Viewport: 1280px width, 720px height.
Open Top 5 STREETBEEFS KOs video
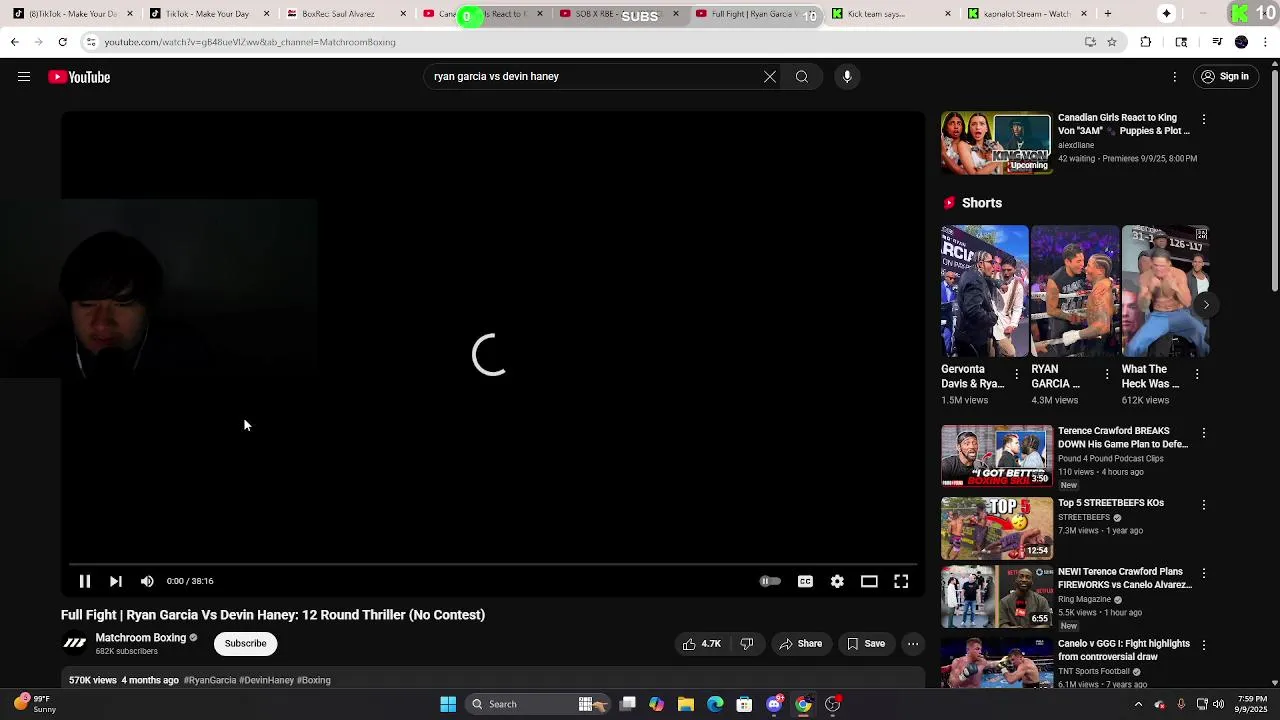(x=997, y=528)
